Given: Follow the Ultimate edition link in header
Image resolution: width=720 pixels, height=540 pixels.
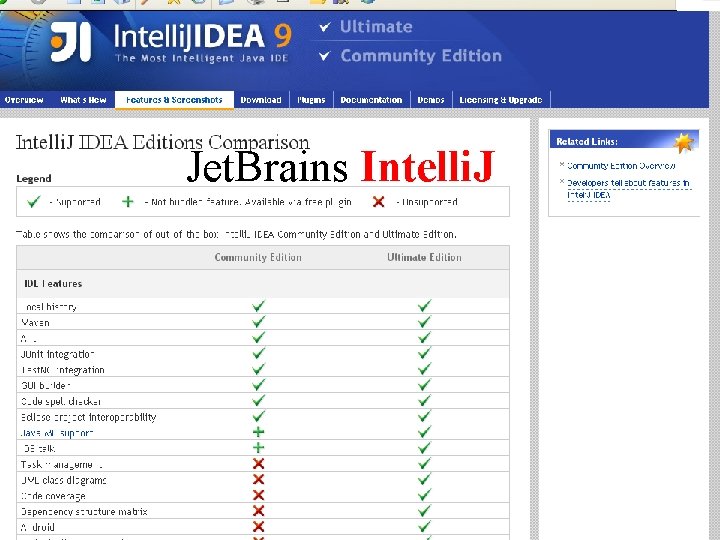Looking at the screenshot, I should click(376, 27).
